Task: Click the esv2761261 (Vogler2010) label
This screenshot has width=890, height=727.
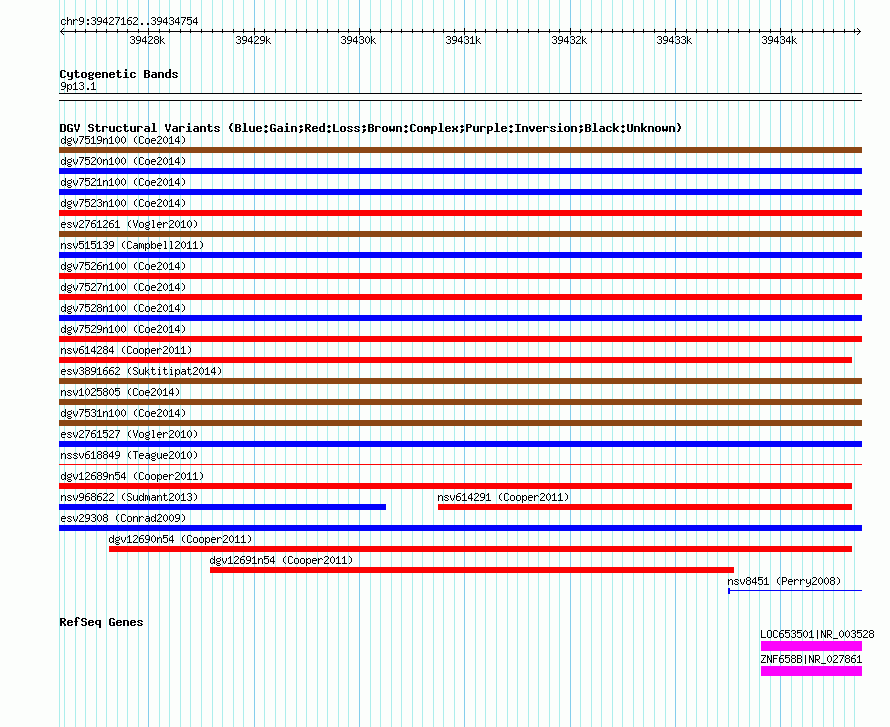Action: pos(129,224)
